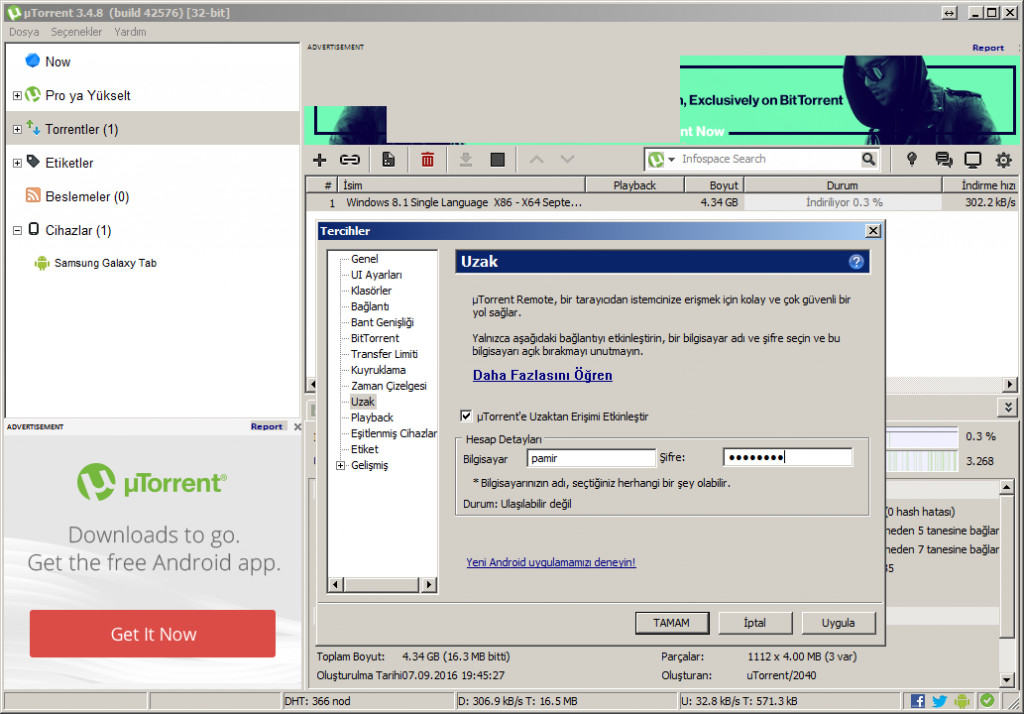Select Playback in preferences tree
Image resolution: width=1024 pixels, height=714 pixels.
point(372,417)
